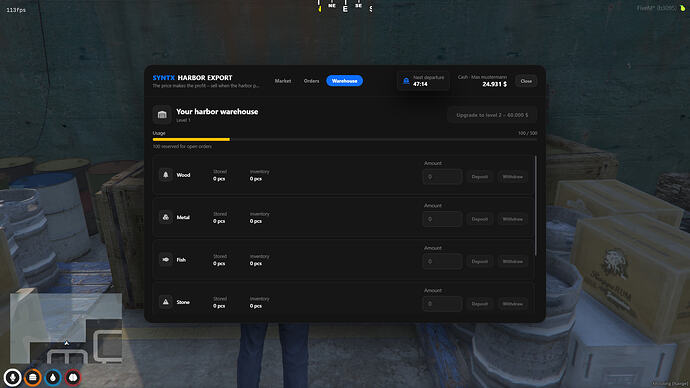Deposit Metal into warehouse

click(x=480, y=219)
